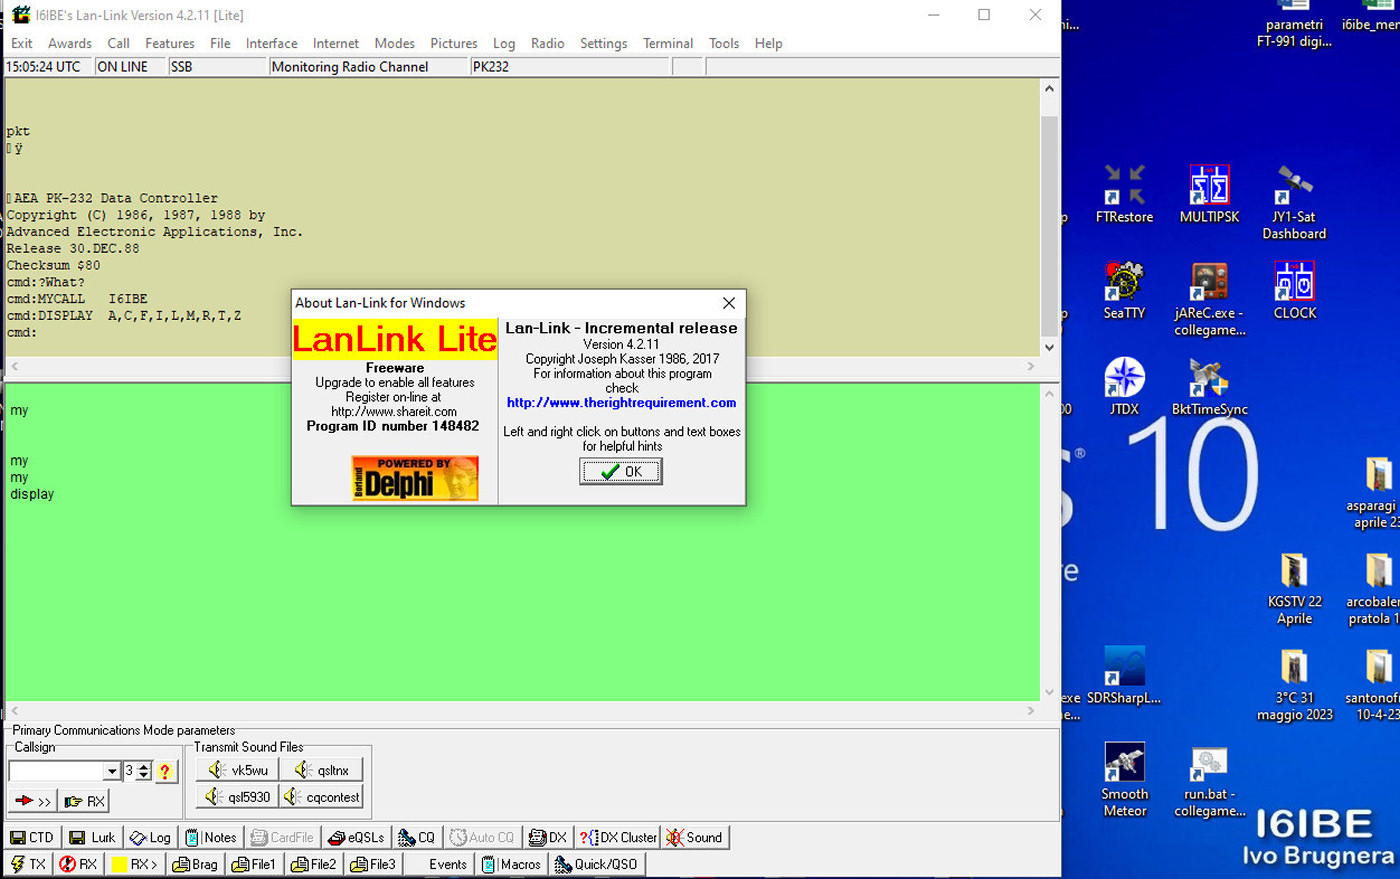Screen dimensions: 1400x879
Task: Open the Brag file button
Action: click(x=195, y=864)
